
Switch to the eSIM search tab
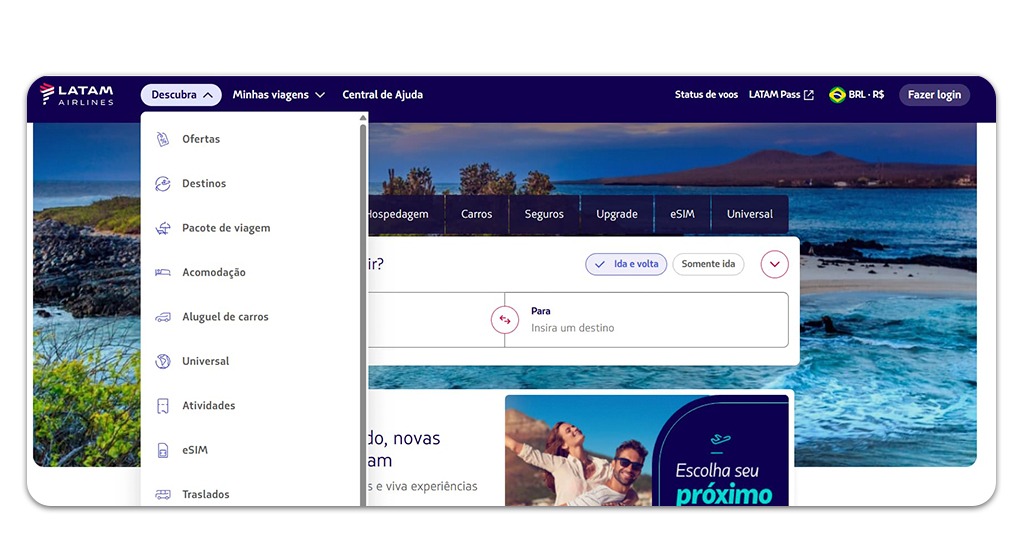pos(682,214)
